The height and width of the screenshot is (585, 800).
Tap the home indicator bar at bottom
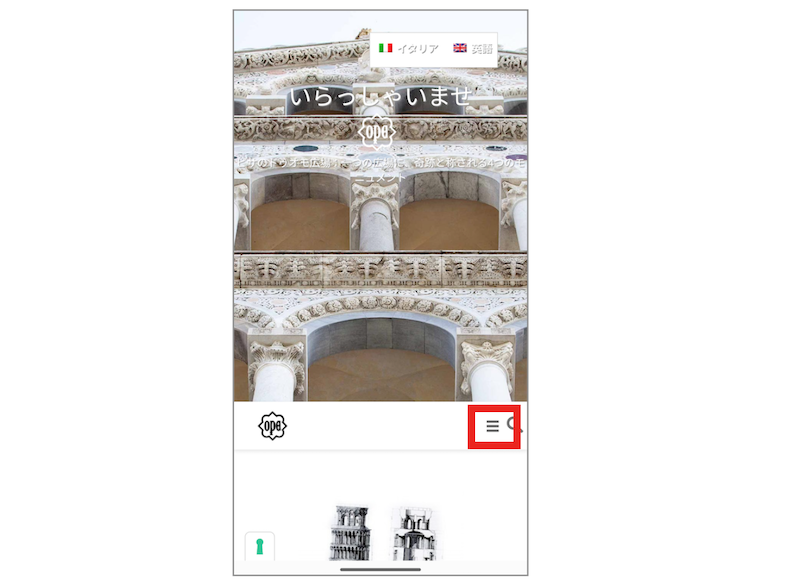pyautogui.click(x=381, y=569)
